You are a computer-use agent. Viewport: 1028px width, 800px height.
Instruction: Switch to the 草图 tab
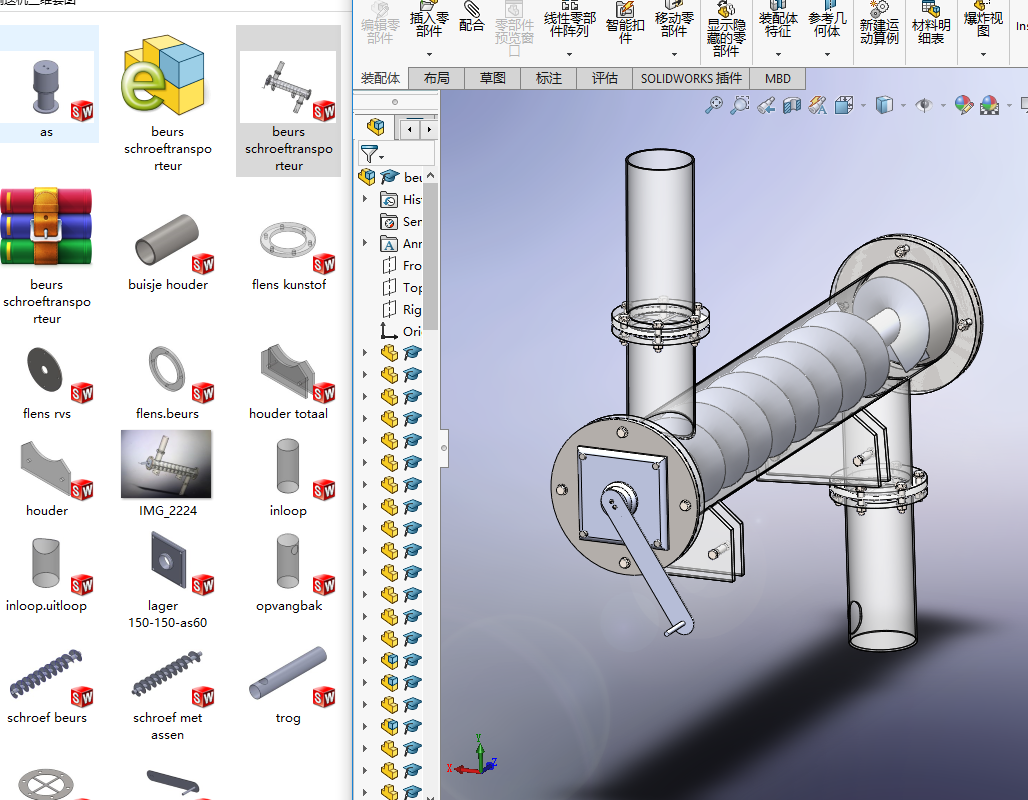492,78
